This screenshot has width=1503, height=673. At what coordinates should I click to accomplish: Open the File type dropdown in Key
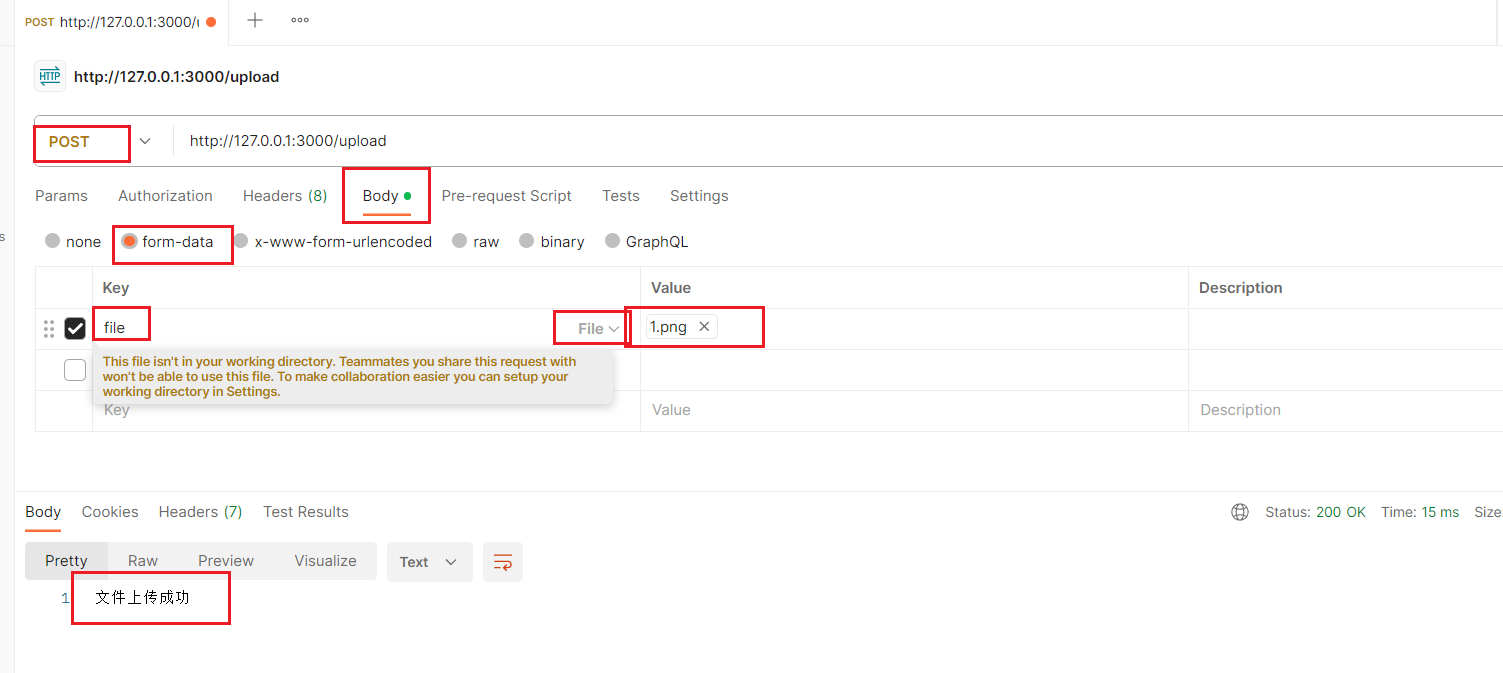598,328
